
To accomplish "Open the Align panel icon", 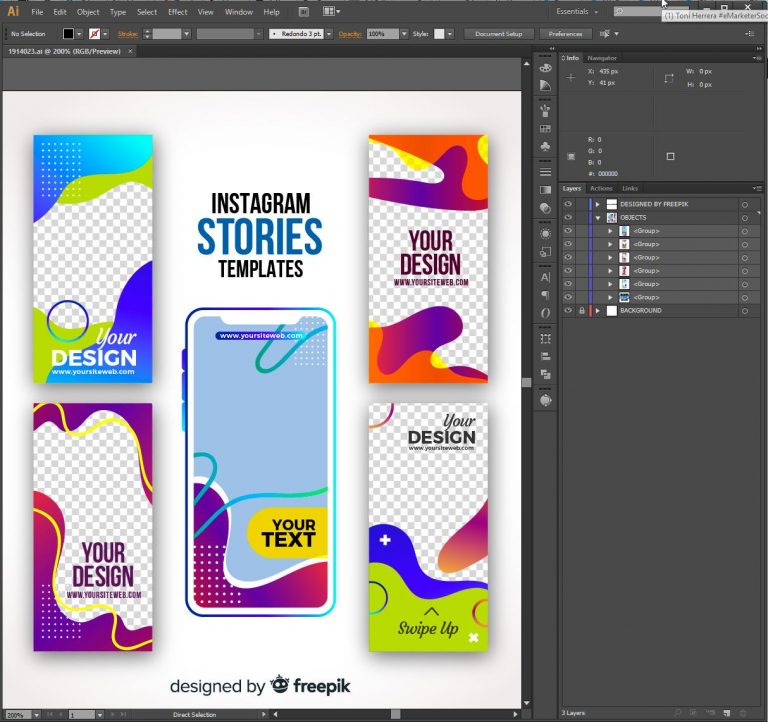I will click(x=545, y=356).
